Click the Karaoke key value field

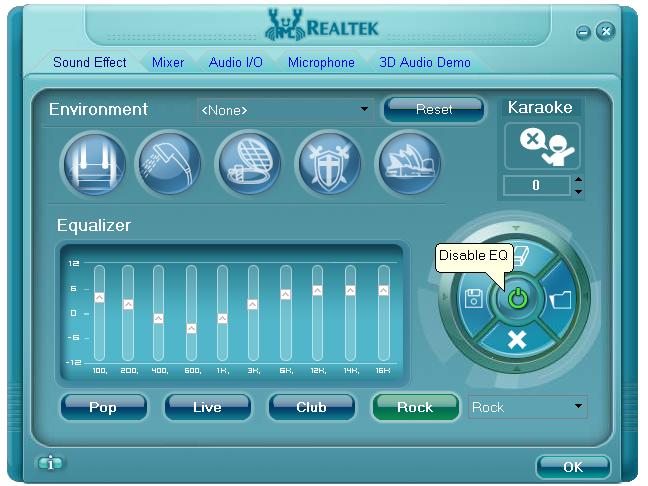536,185
